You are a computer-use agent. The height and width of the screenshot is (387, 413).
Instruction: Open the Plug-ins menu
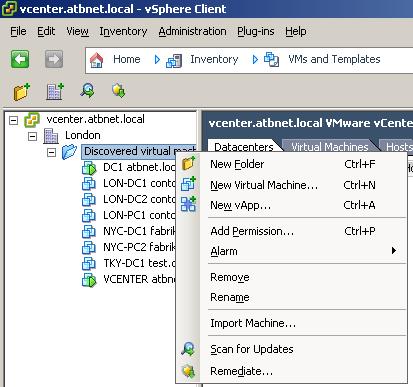pyautogui.click(x=256, y=31)
